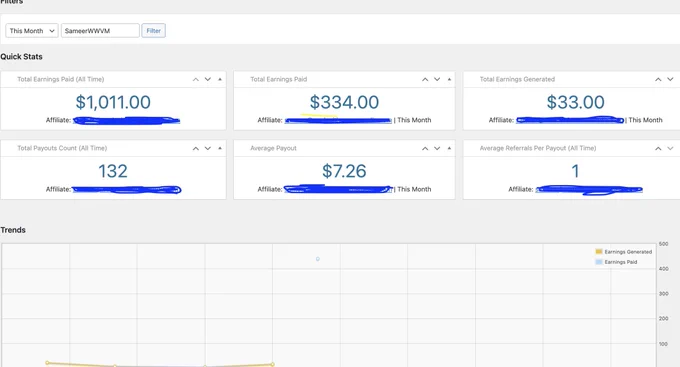Move Total Payouts Count widget down
Screen dimensions: 680x367
(x=208, y=148)
